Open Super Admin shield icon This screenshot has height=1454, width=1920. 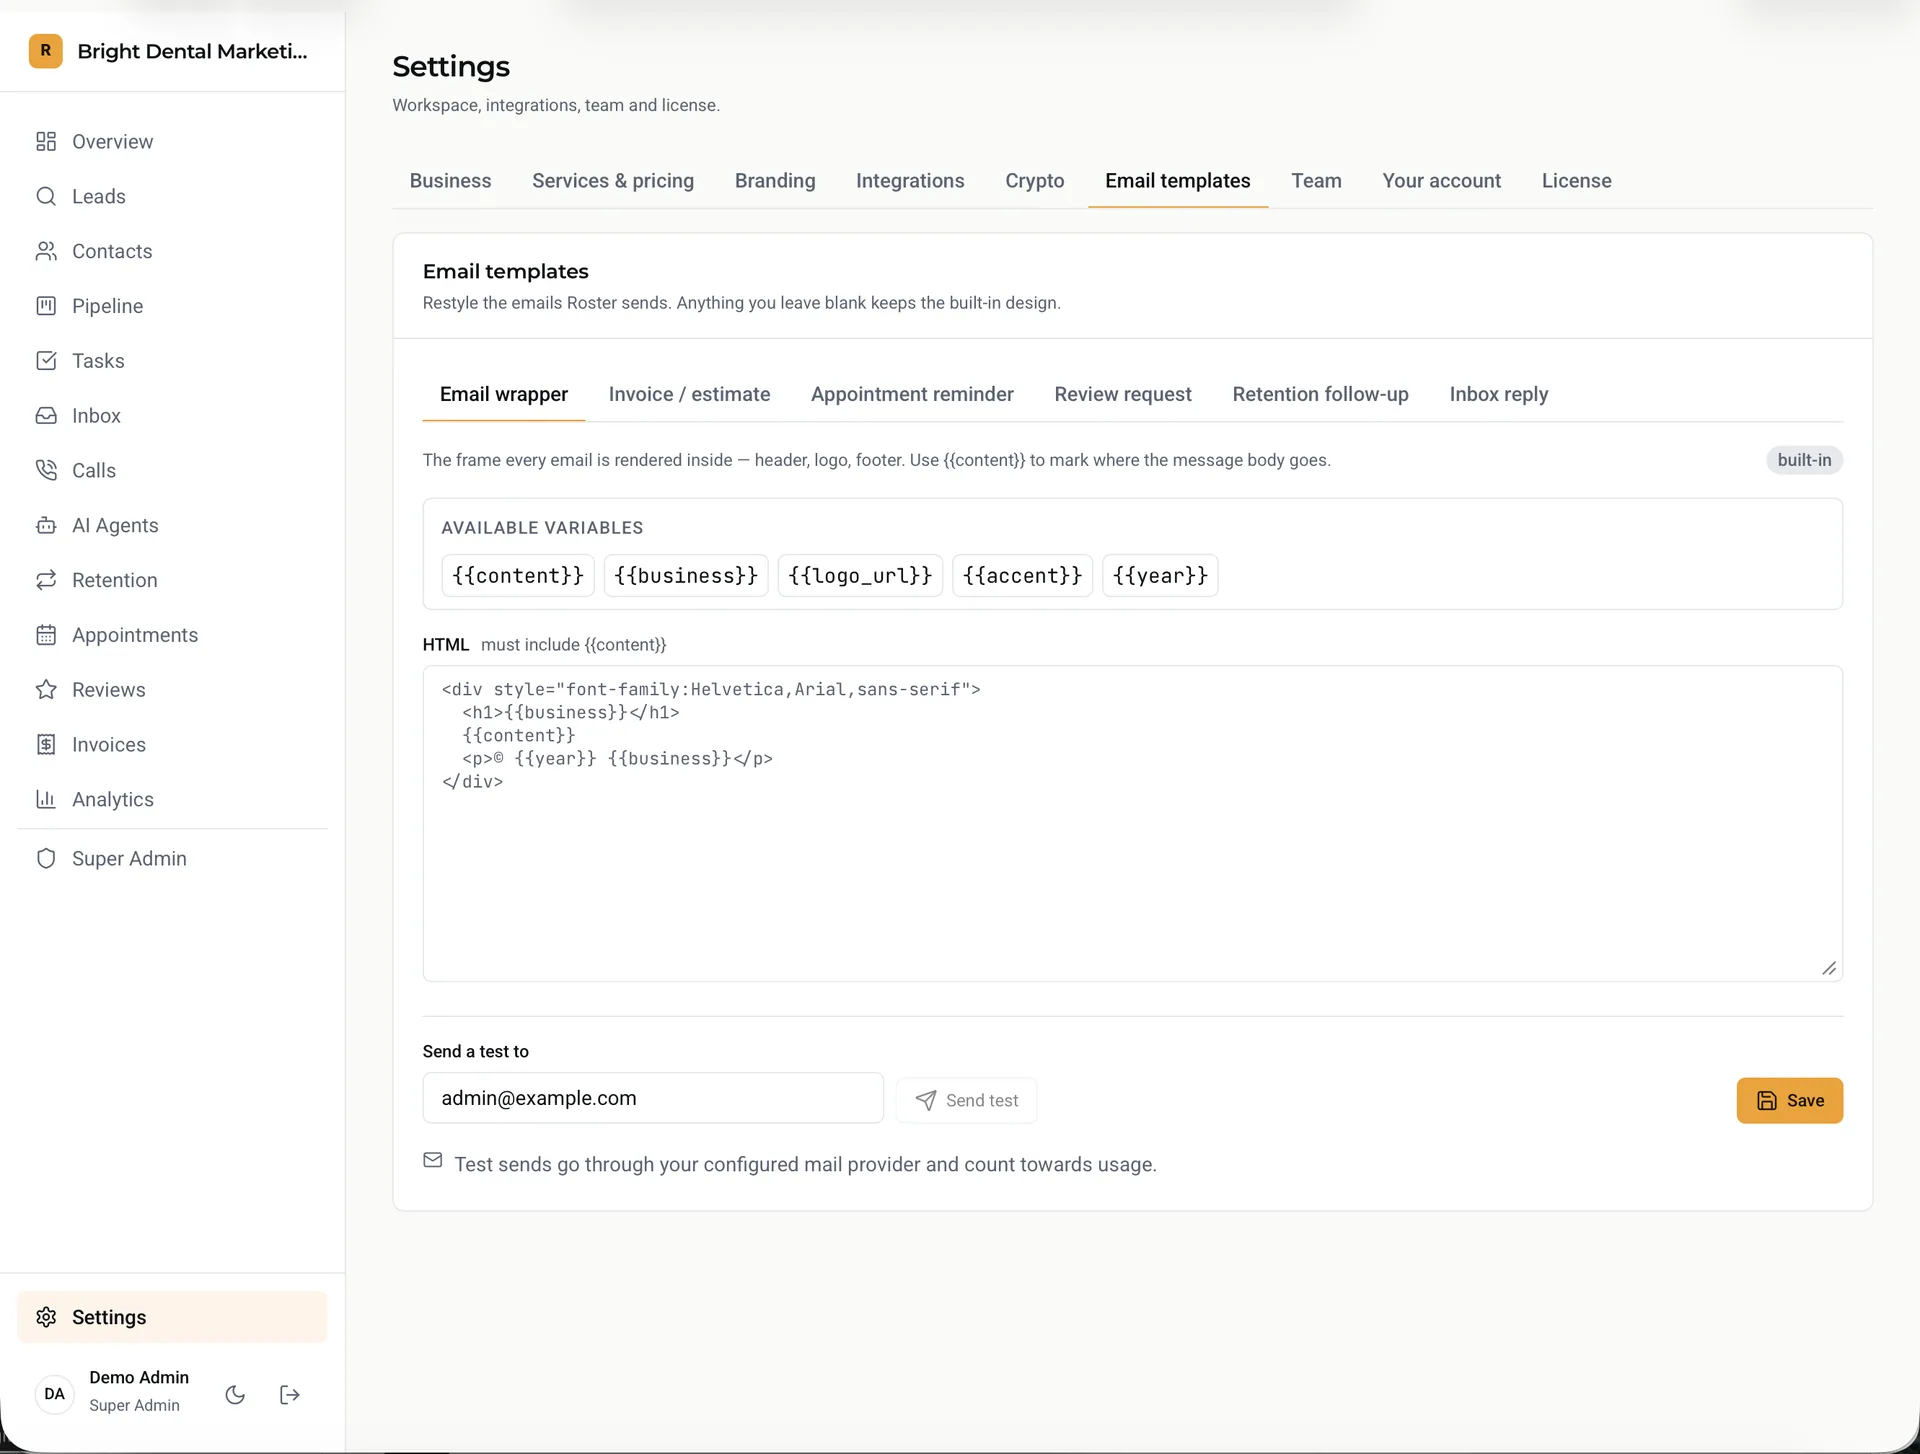(46, 859)
